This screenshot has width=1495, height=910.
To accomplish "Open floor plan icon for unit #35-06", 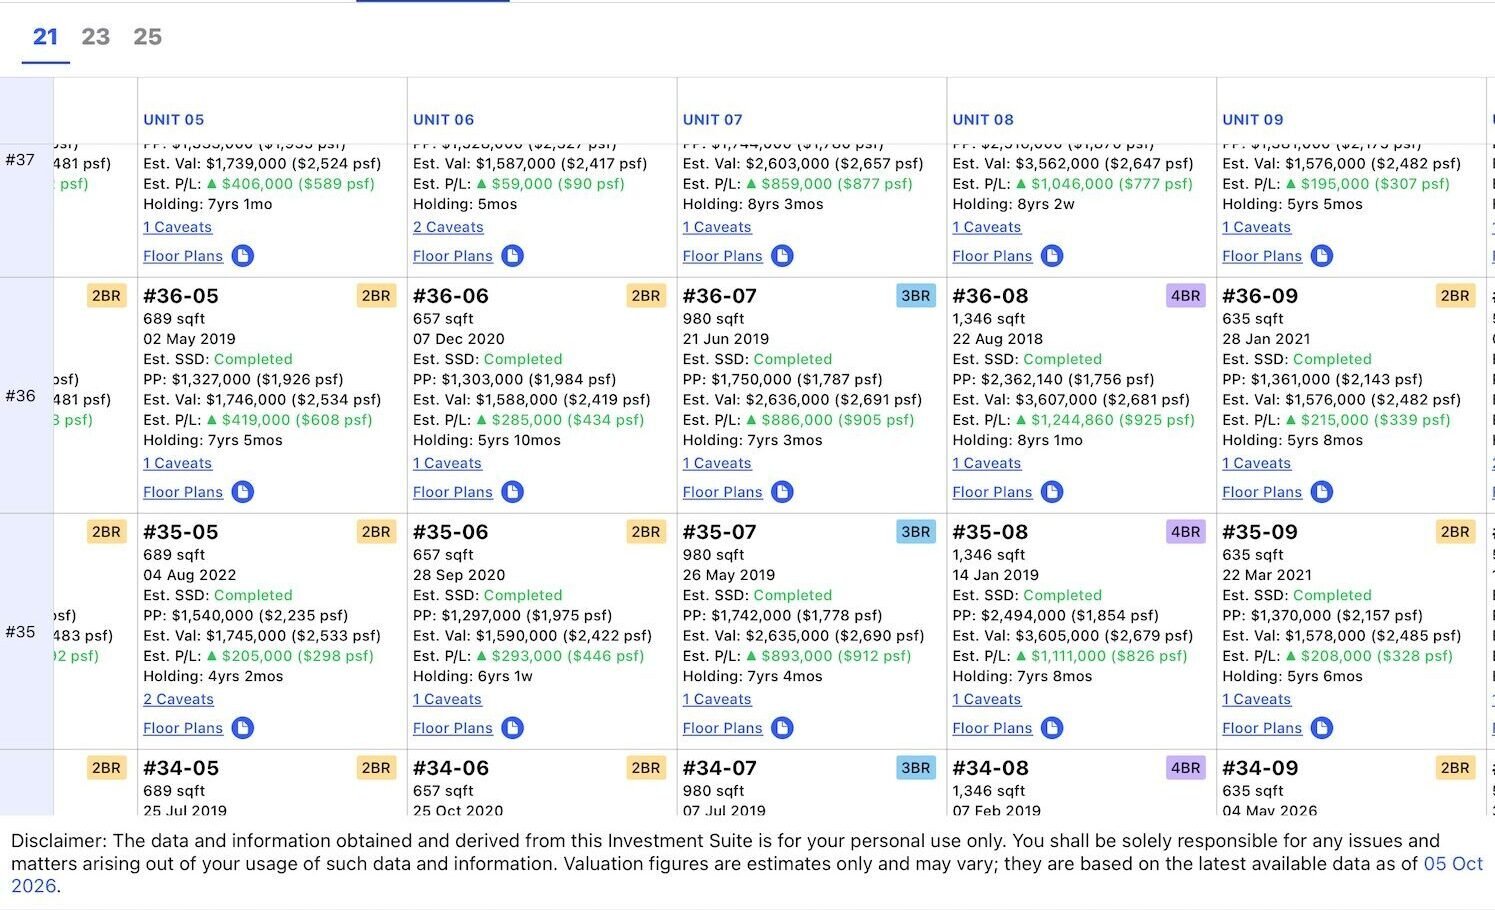I will [x=513, y=728].
